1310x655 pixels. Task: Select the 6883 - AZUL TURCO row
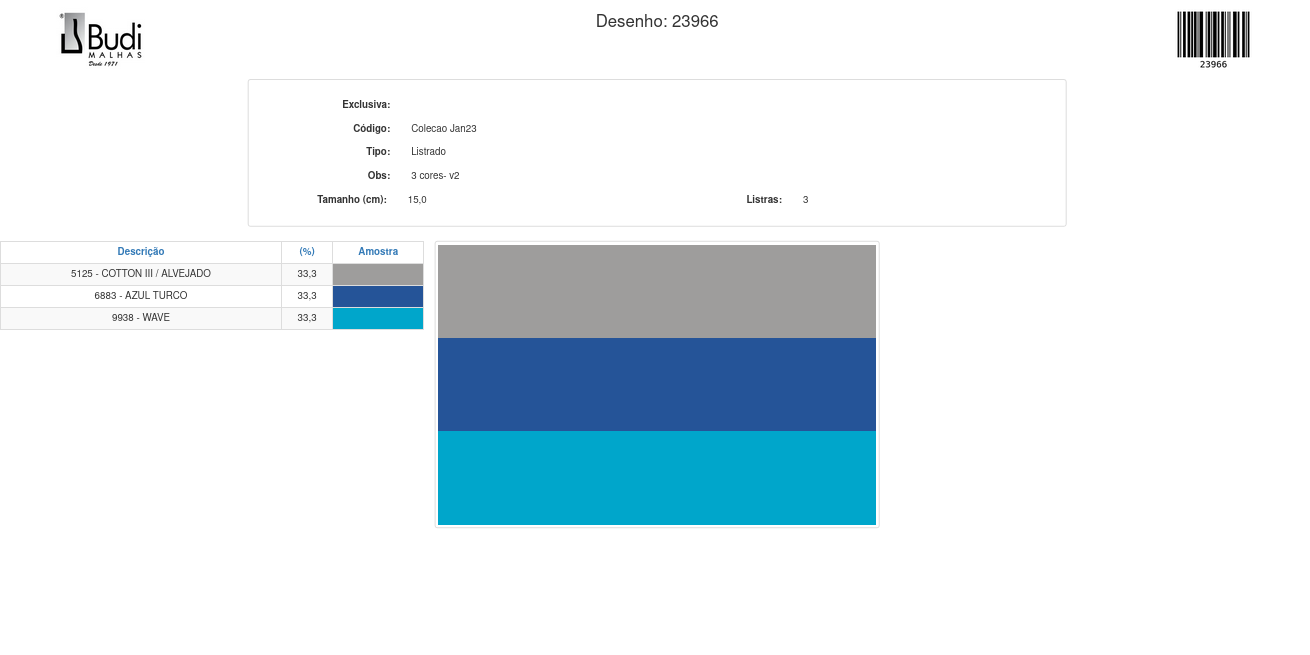[x=141, y=296]
